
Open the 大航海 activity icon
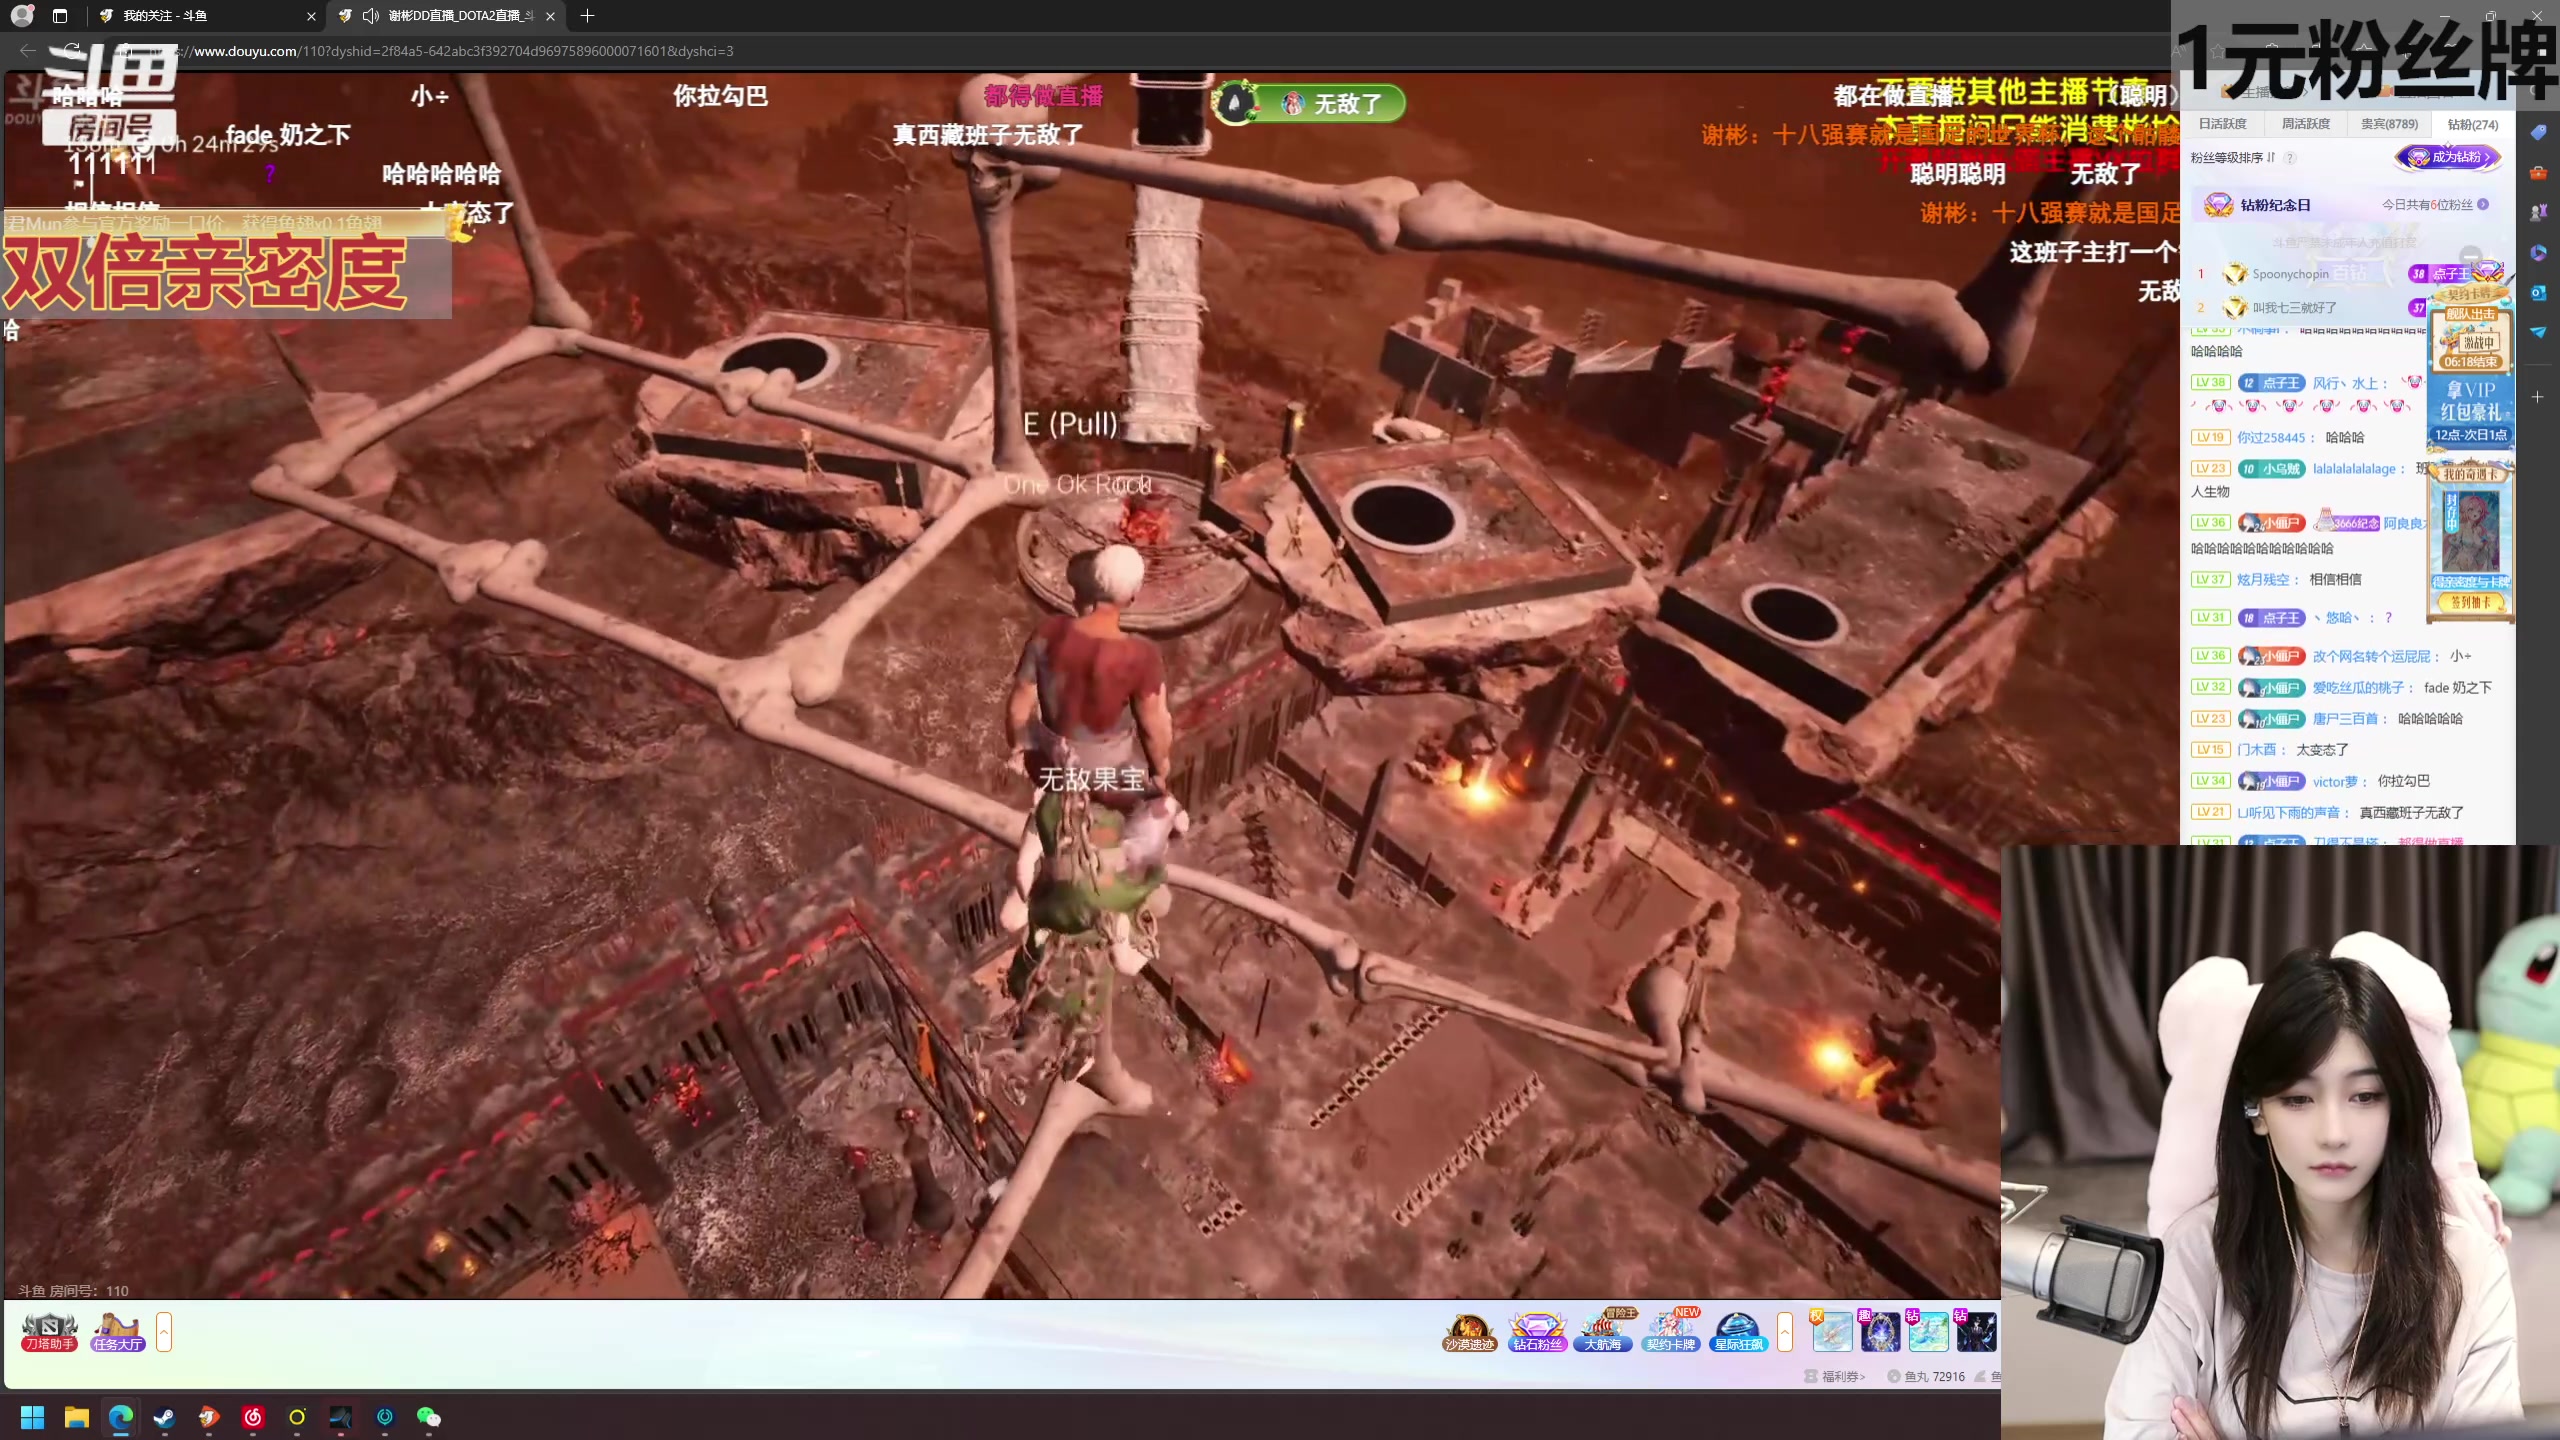pos(1603,1331)
